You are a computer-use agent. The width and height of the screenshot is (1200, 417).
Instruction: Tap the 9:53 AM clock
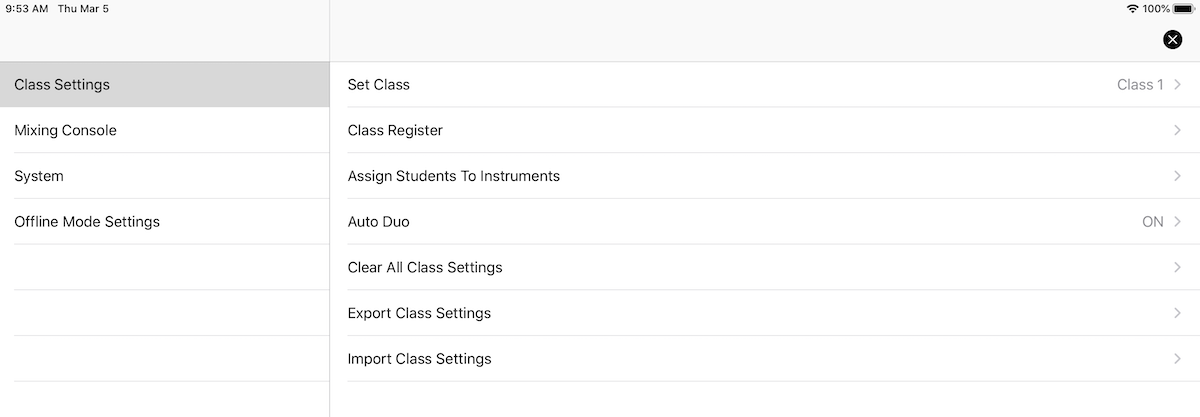pyautogui.click(x=25, y=8)
